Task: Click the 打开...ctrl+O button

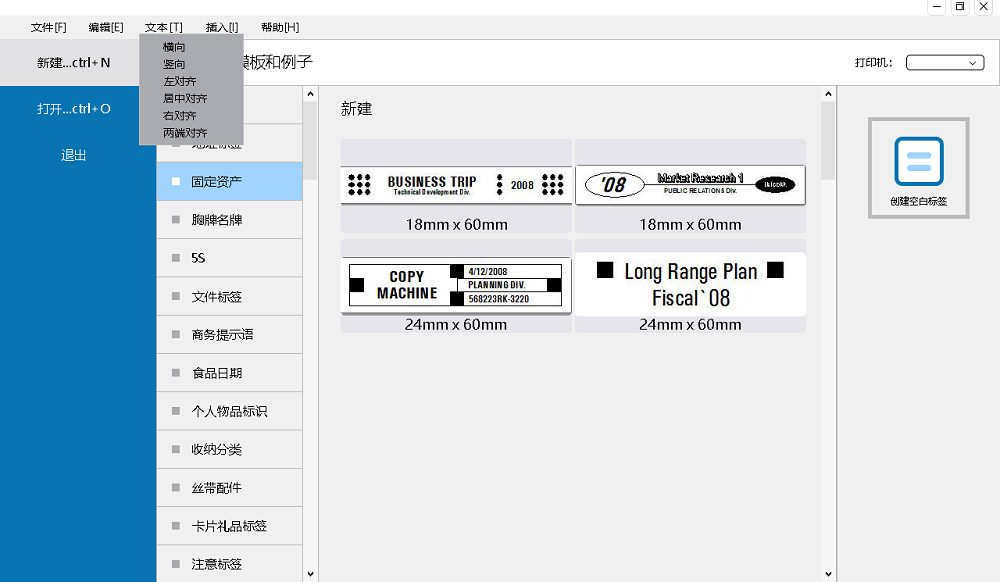Action: tap(73, 109)
